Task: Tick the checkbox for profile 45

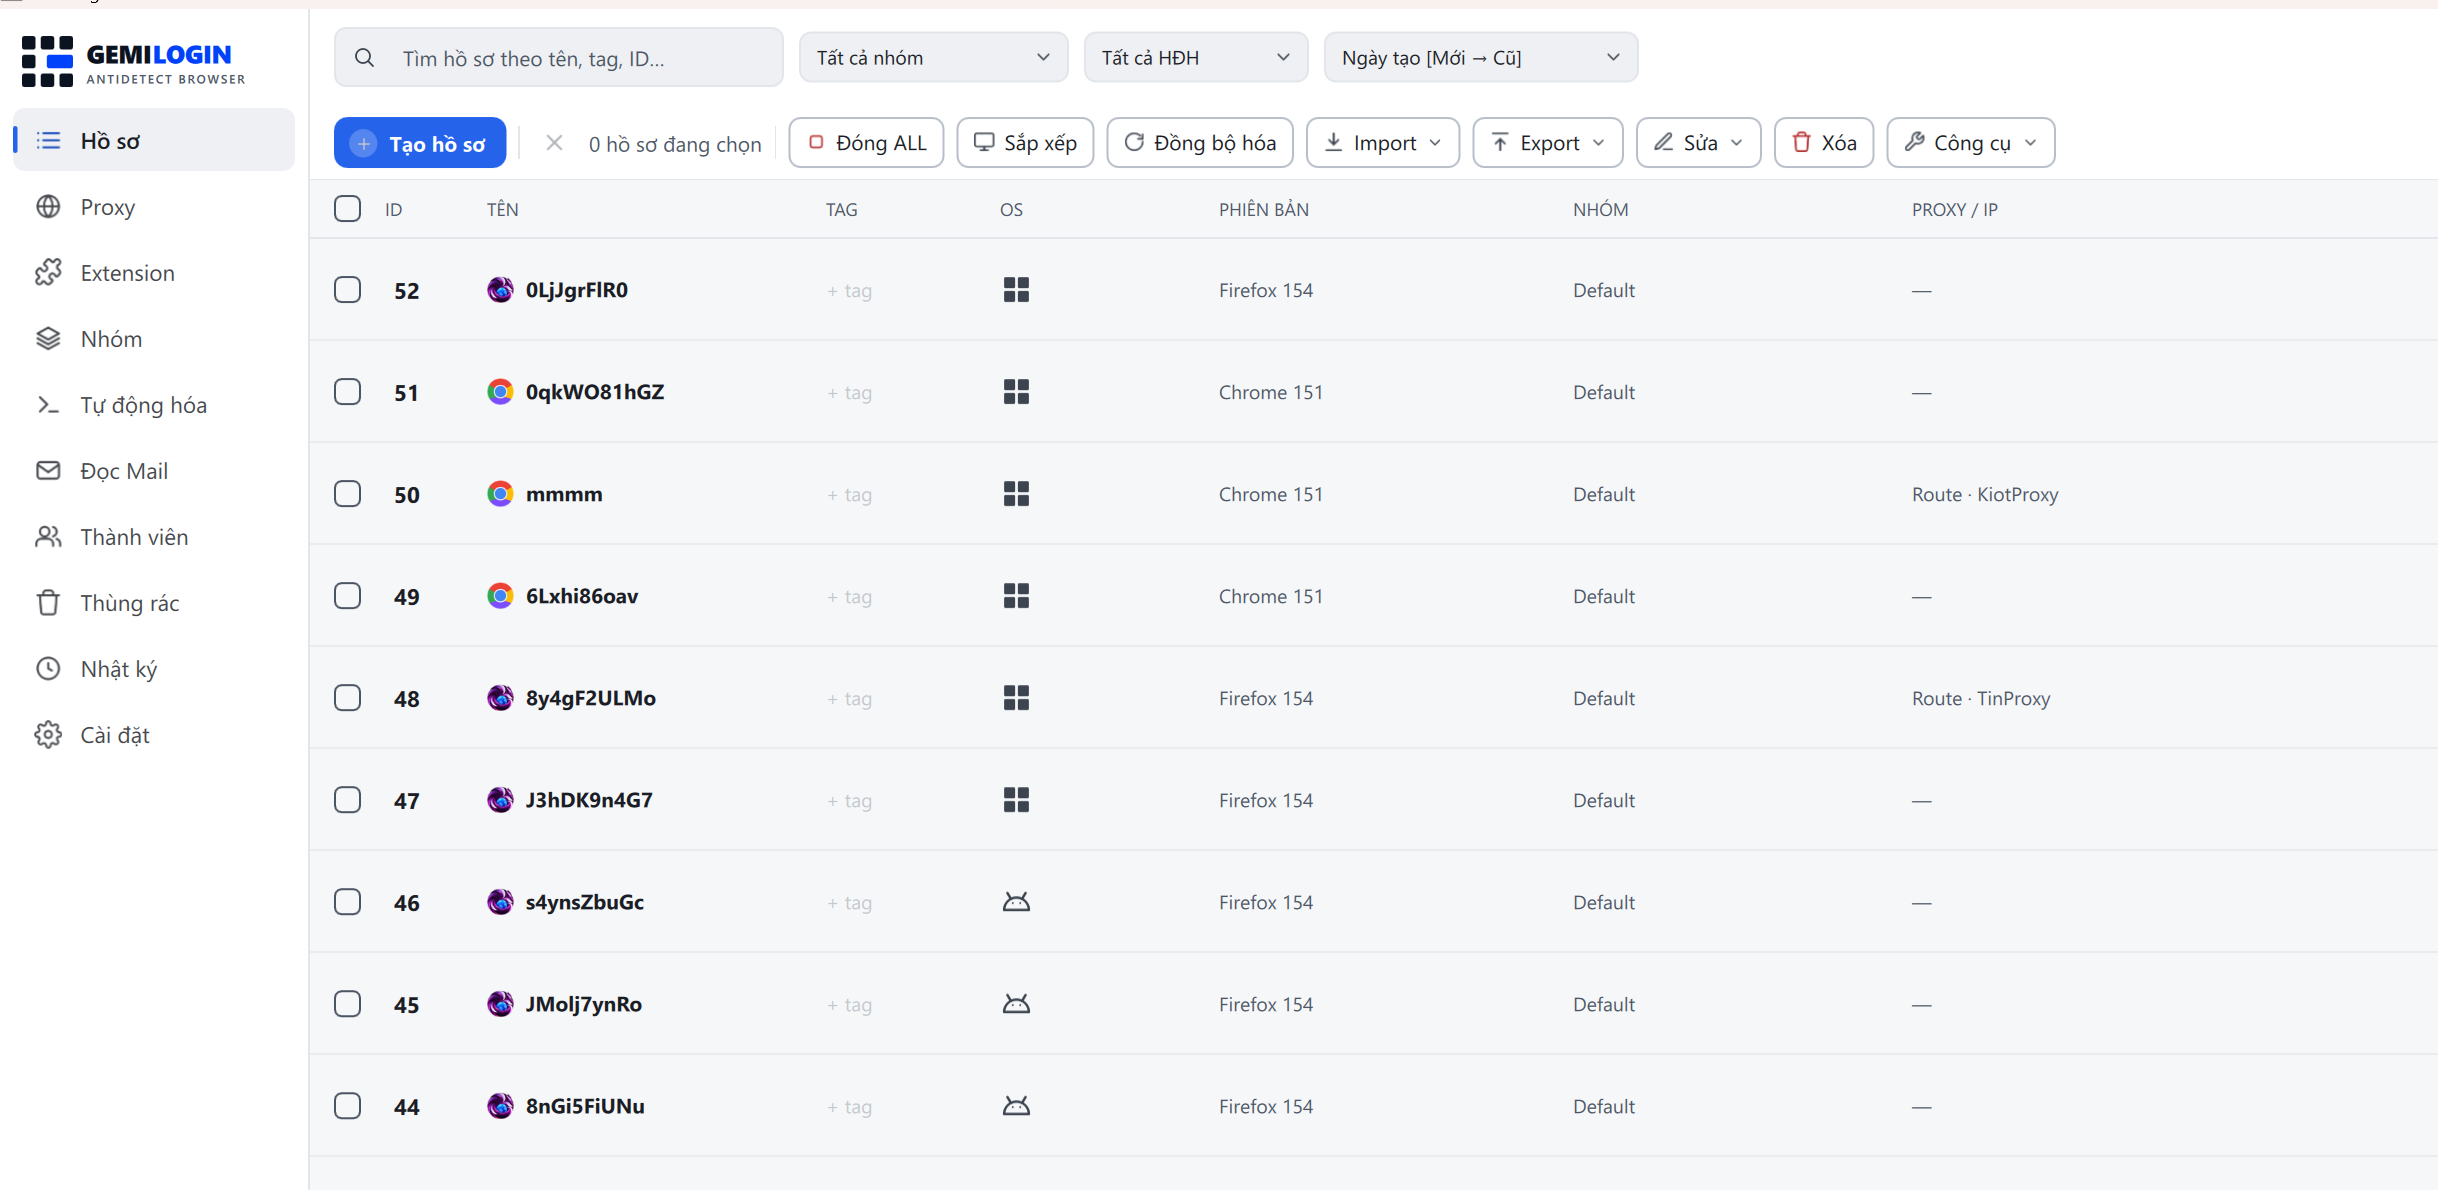Action: pos(348,1004)
